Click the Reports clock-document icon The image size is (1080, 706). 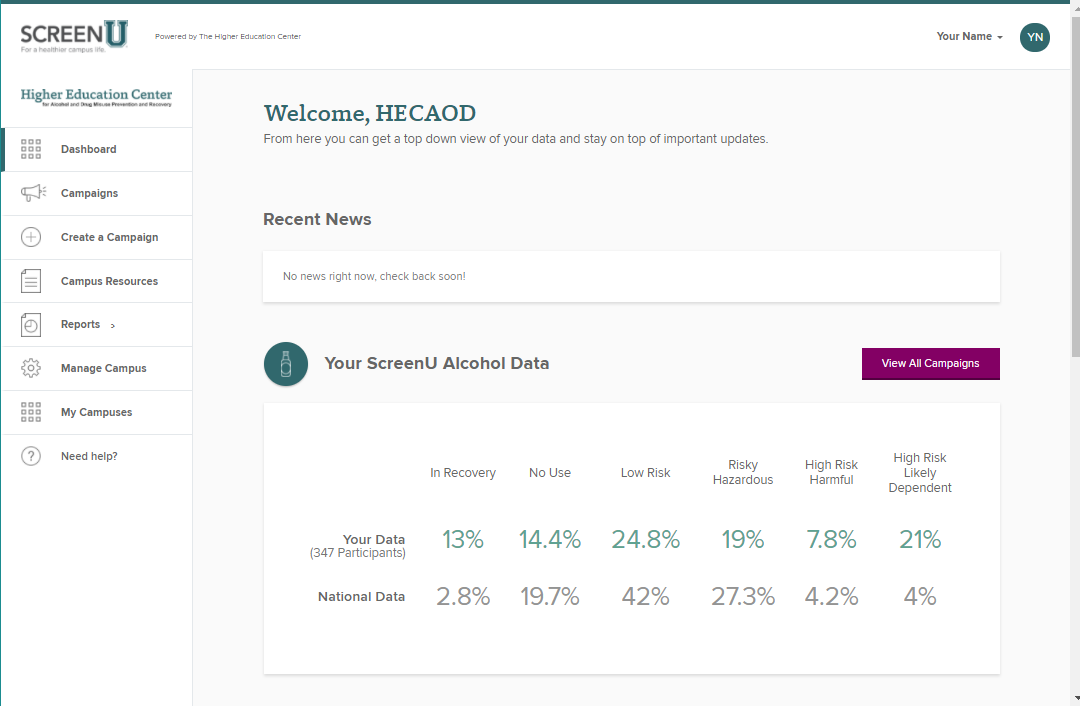click(31, 324)
